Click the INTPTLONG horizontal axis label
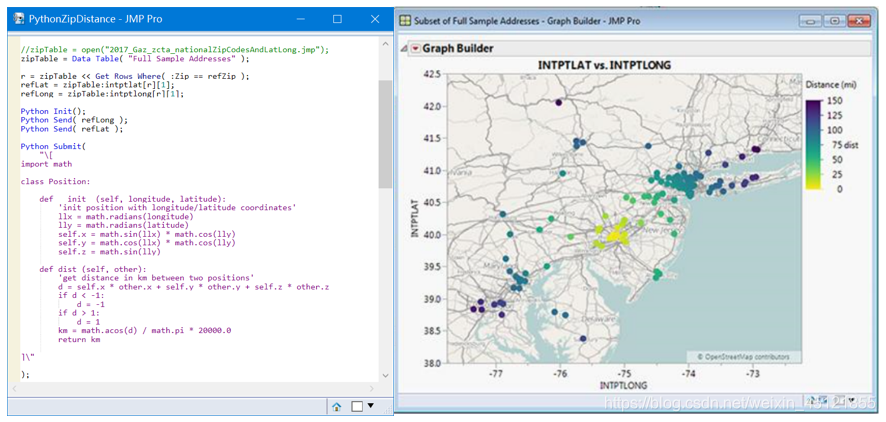The image size is (886, 422). coord(623,385)
